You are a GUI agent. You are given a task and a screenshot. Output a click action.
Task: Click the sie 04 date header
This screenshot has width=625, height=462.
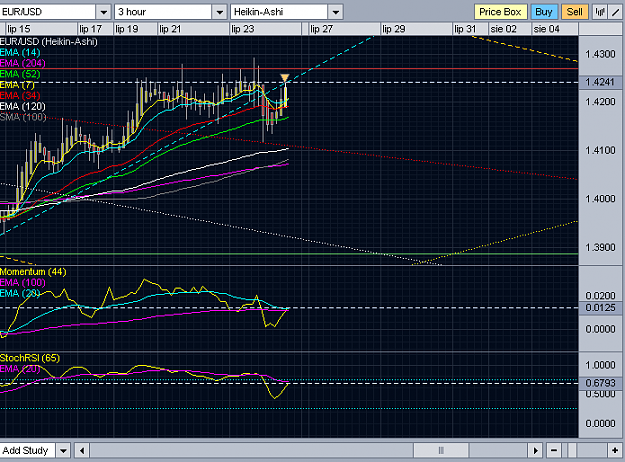pyautogui.click(x=546, y=29)
